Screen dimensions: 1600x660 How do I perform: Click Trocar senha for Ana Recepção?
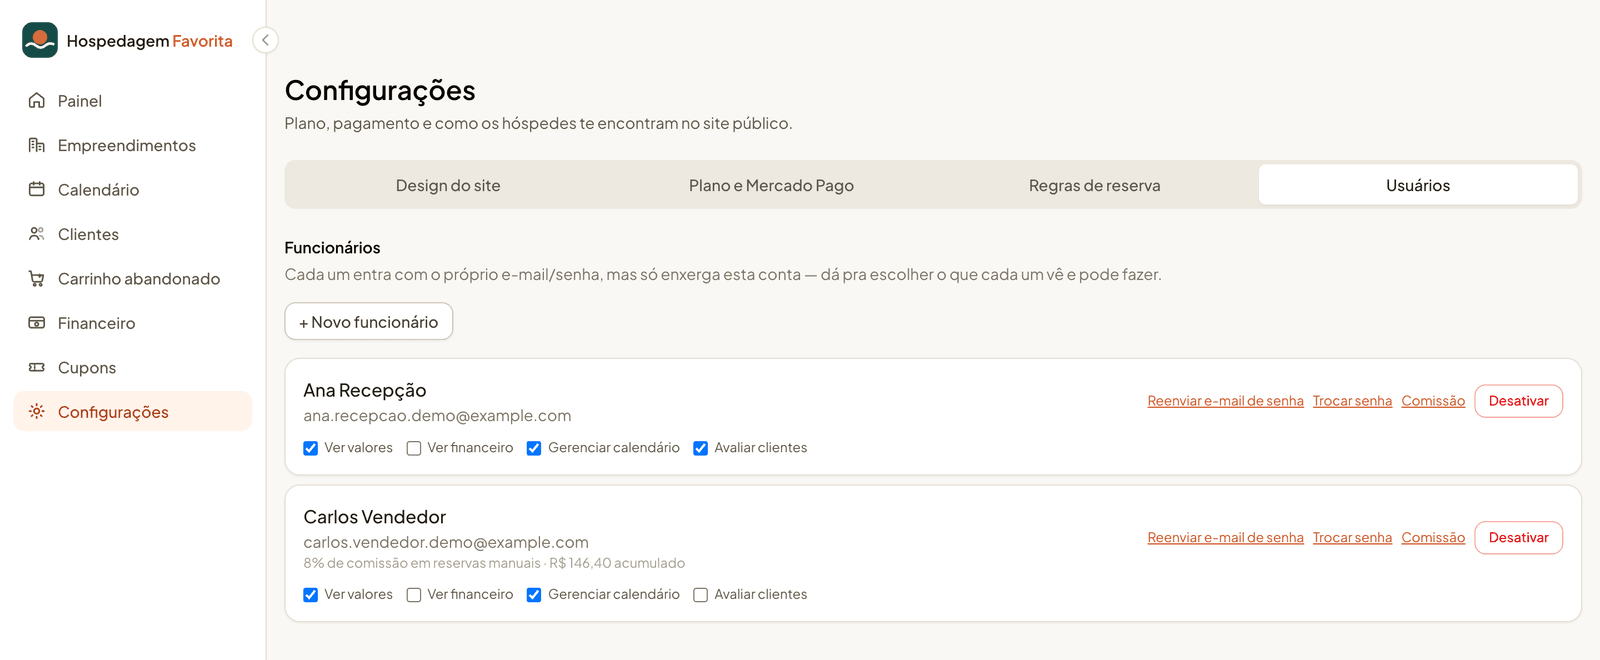(1352, 401)
